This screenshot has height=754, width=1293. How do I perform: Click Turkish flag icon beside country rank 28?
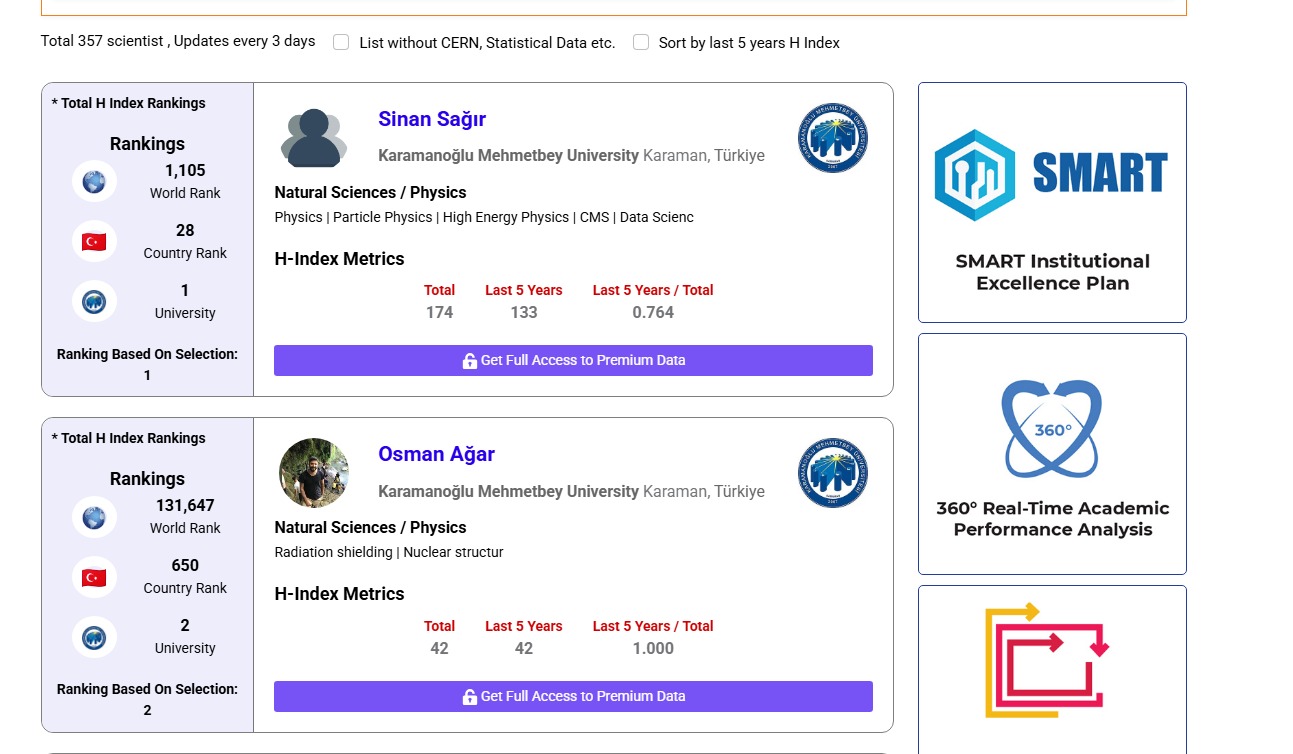(94, 242)
